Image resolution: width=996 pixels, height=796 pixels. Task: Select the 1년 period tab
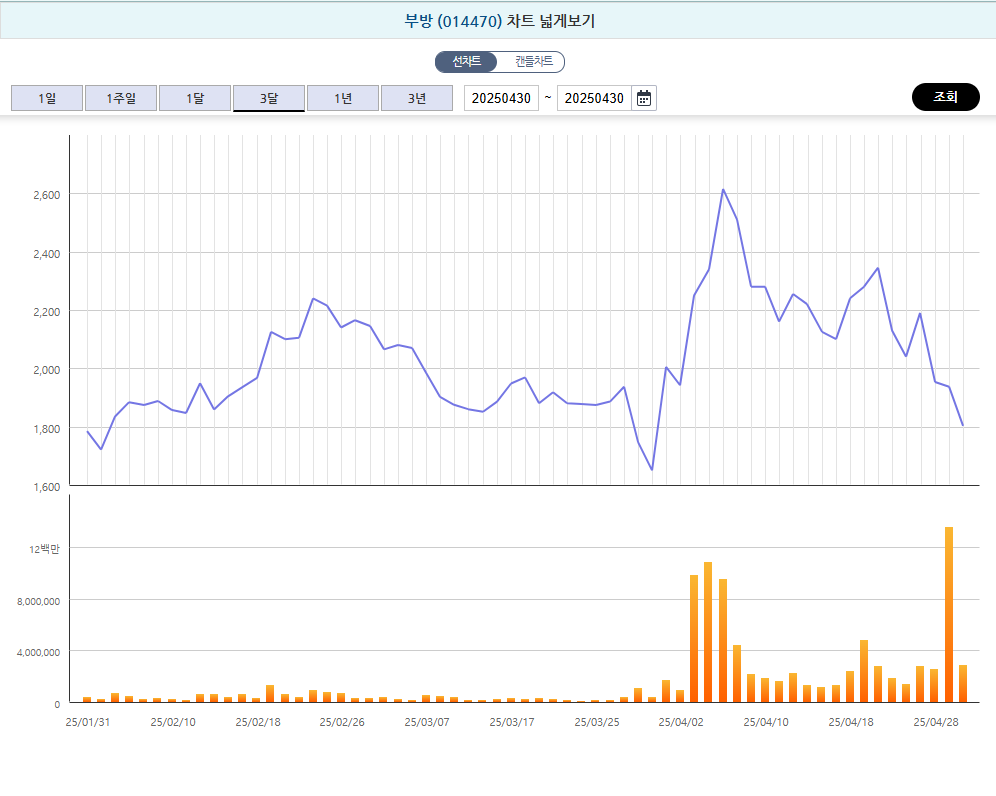click(343, 98)
